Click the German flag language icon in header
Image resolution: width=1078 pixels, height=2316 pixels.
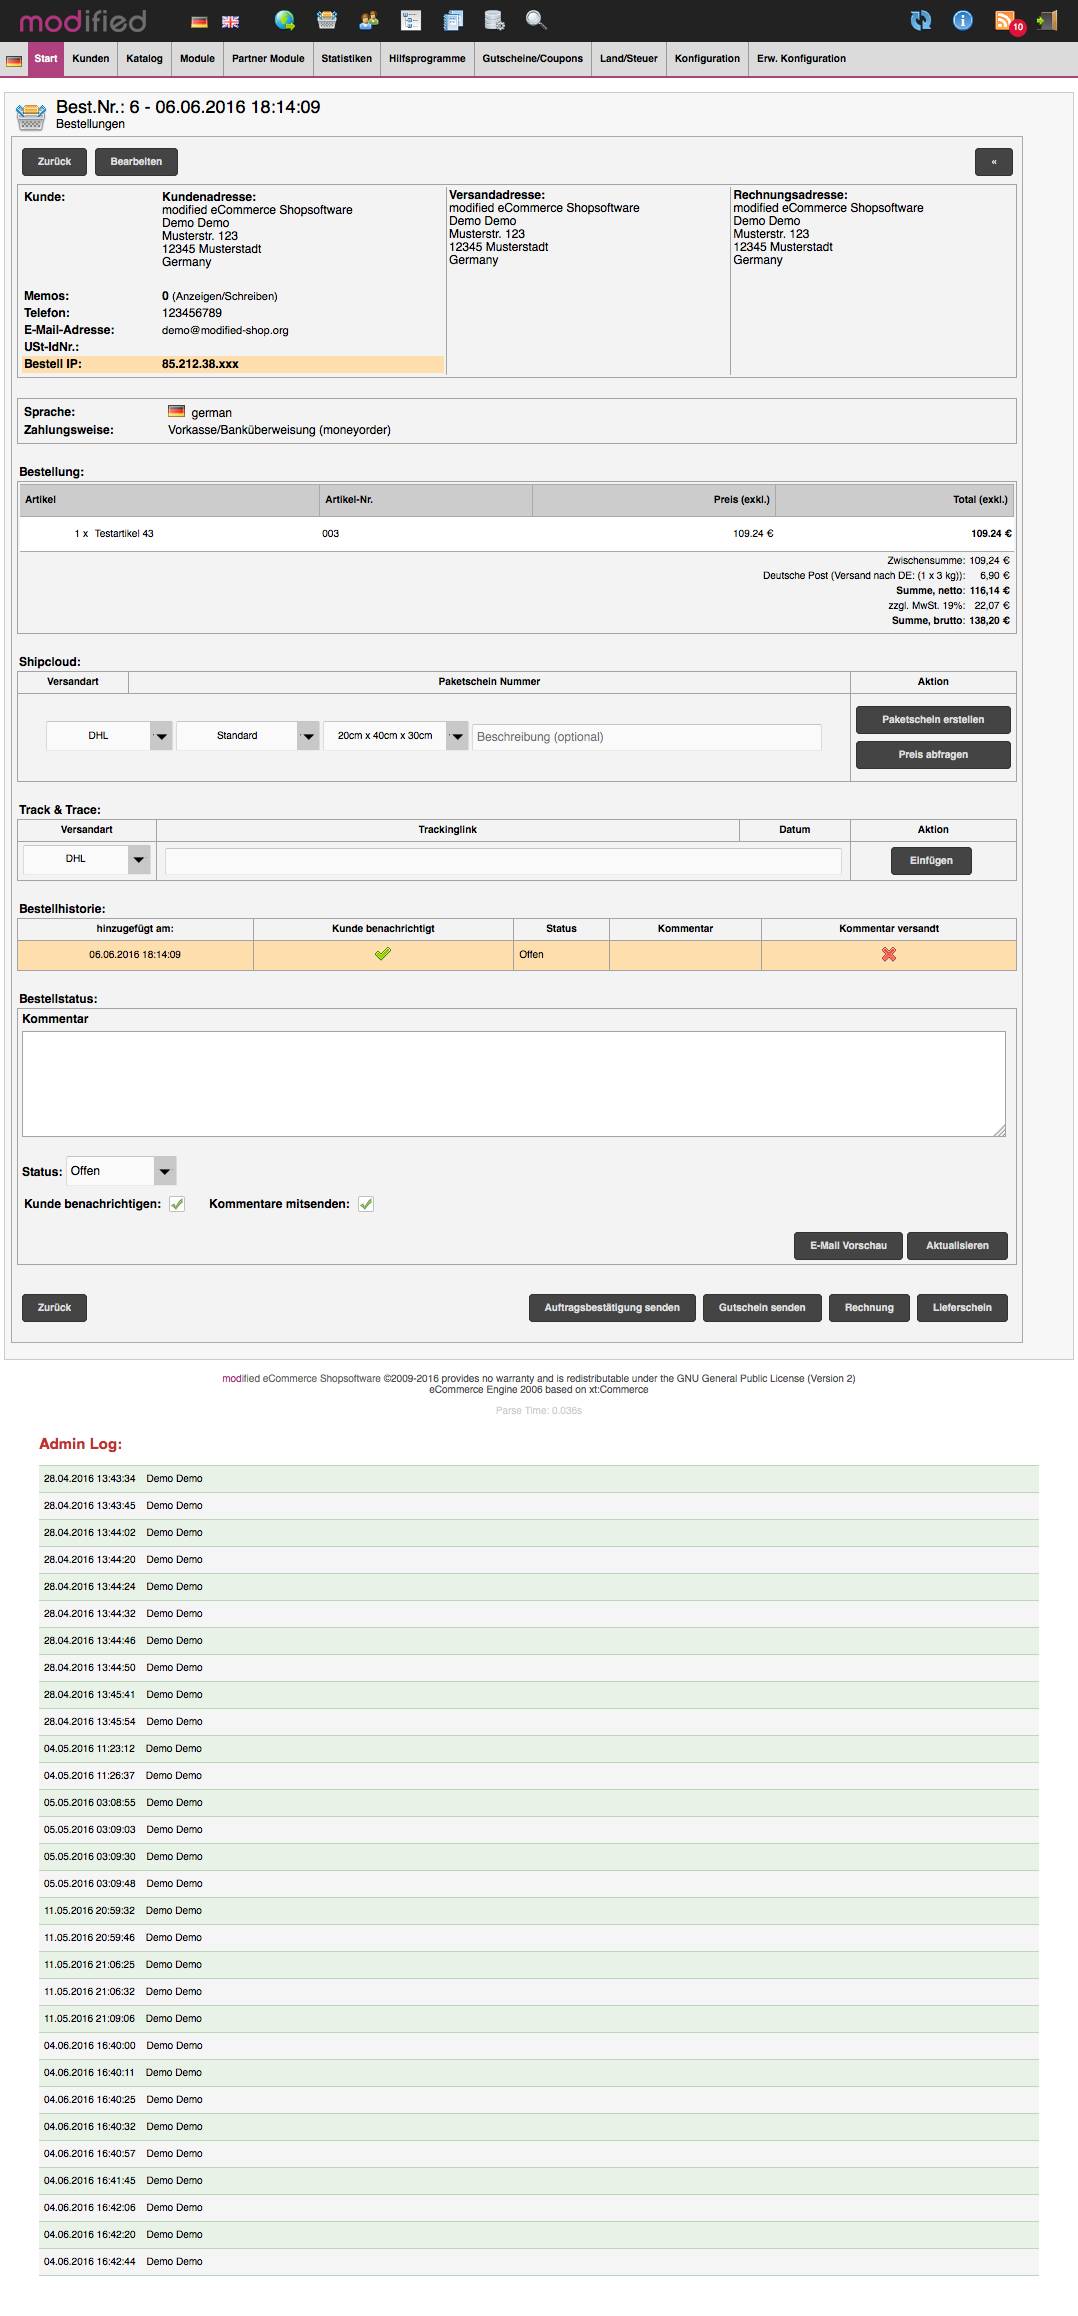click(200, 21)
